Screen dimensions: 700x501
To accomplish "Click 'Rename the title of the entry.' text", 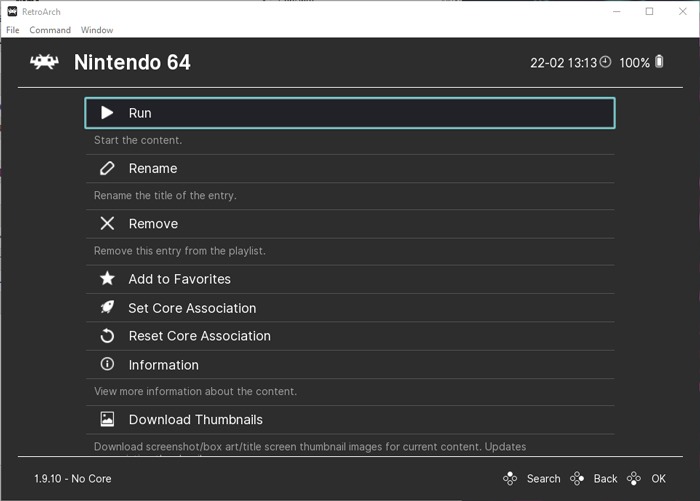I will pos(165,195).
